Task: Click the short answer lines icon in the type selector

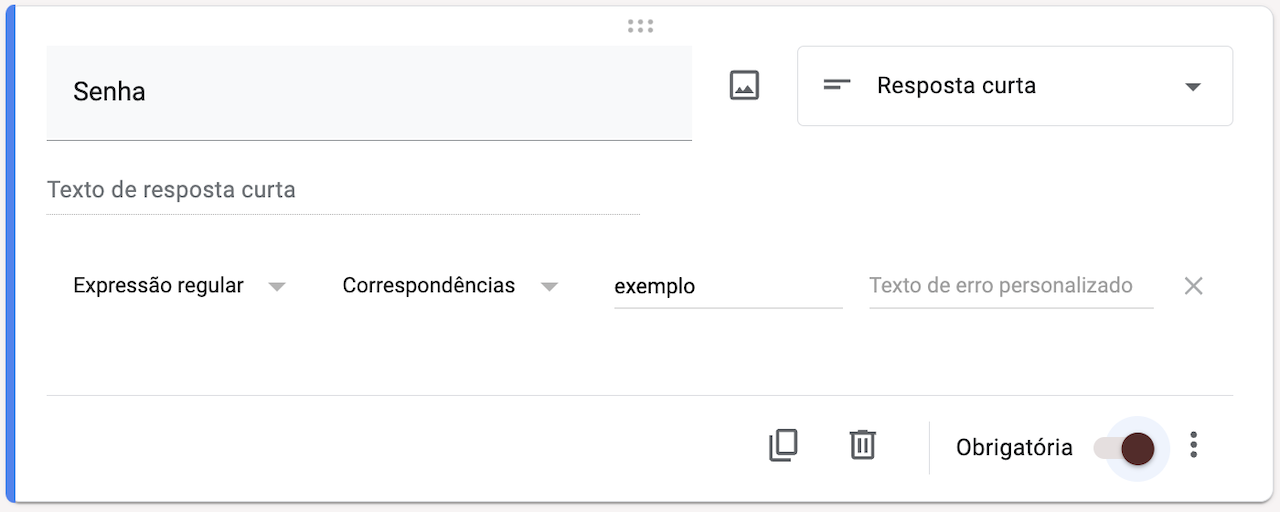Action: (x=836, y=86)
